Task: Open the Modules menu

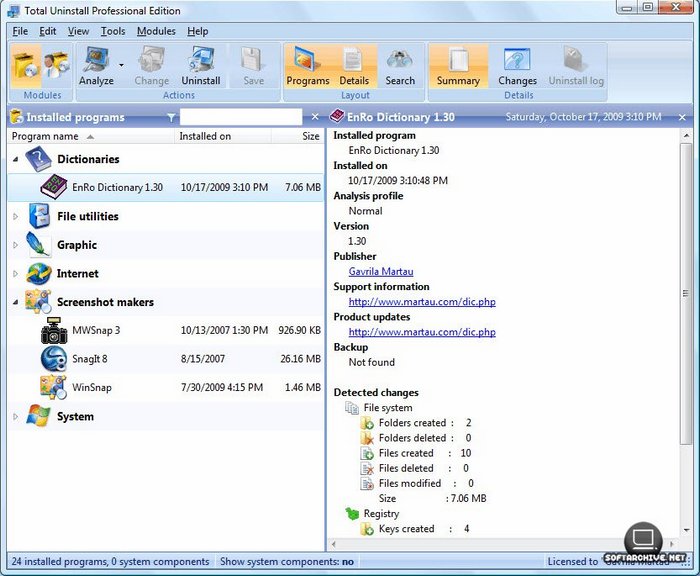Action: pos(156,31)
